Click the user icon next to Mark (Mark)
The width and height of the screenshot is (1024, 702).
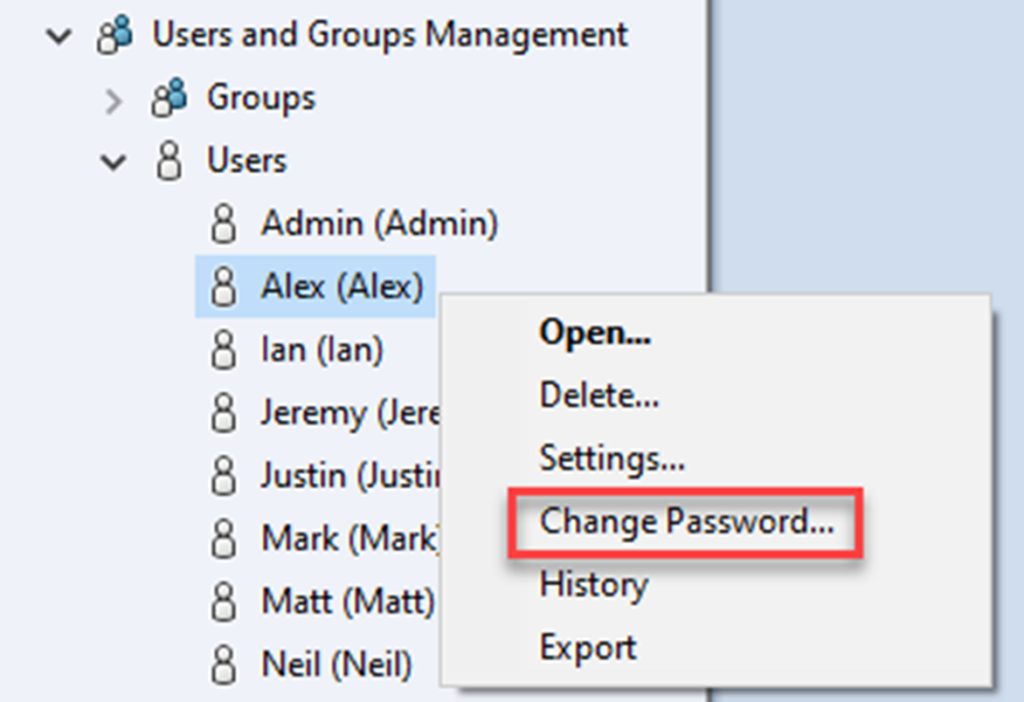click(x=222, y=538)
